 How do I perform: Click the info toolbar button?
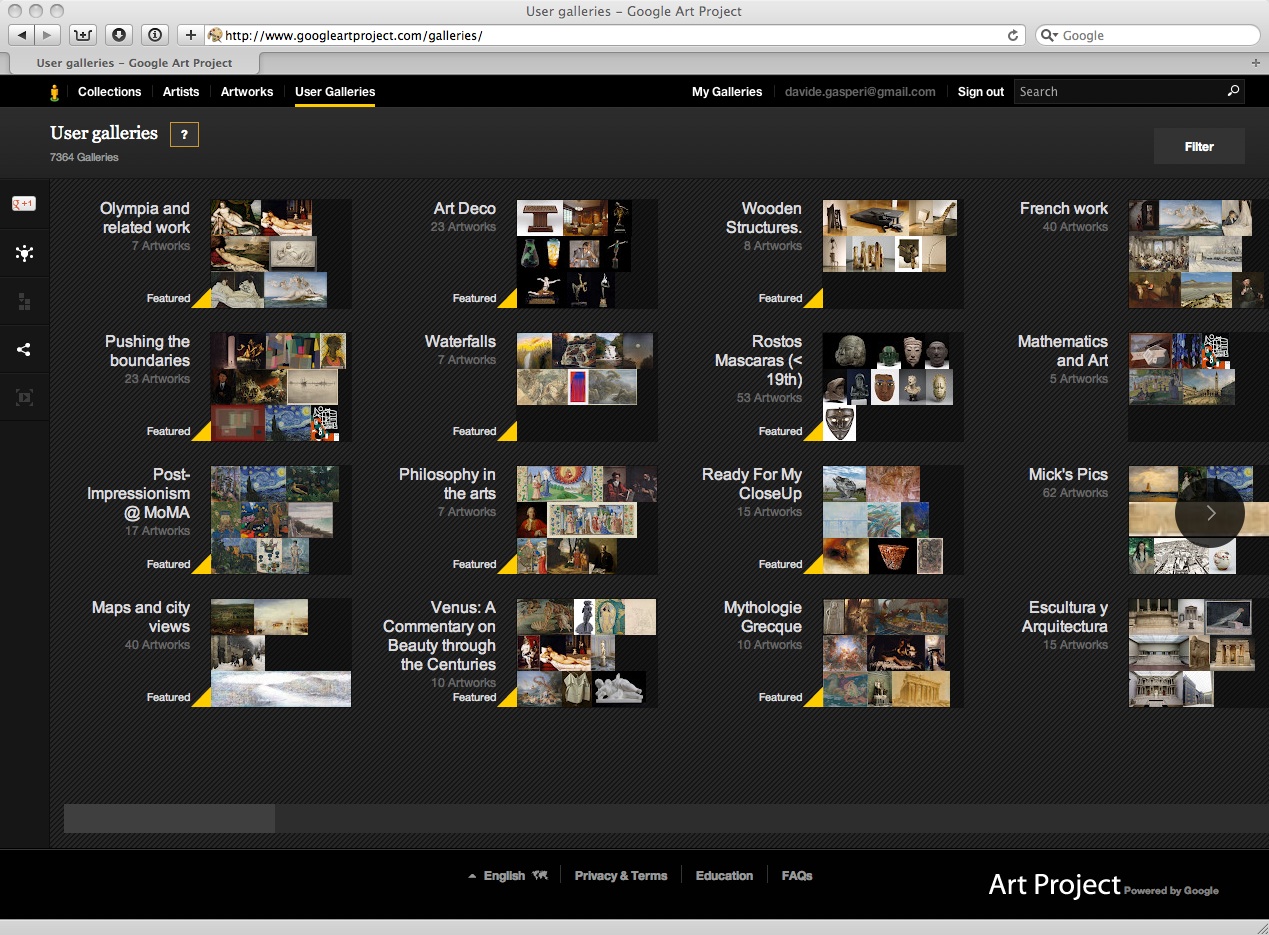[x=155, y=35]
